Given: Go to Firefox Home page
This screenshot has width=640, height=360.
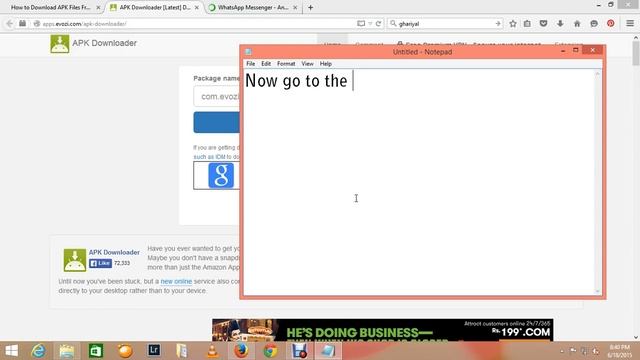Looking at the screenshot, I should [577, 24].
